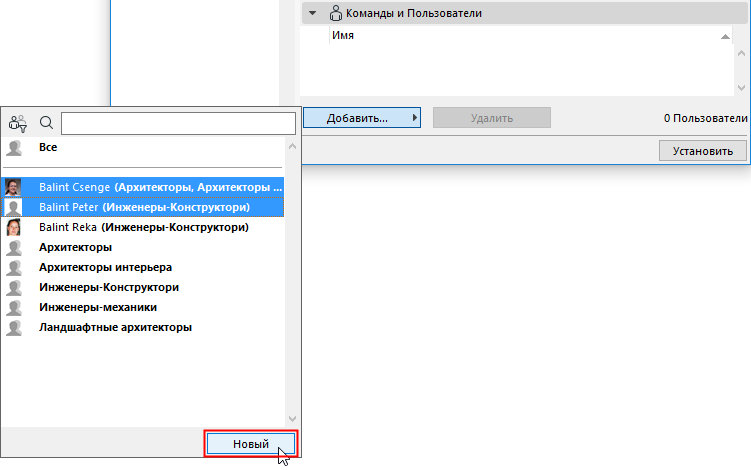This screenshot has width=751, height=470.
Task: Open the 'Добавить...' dropdown button
Action: pyautogui.click(x=362, y=118)
